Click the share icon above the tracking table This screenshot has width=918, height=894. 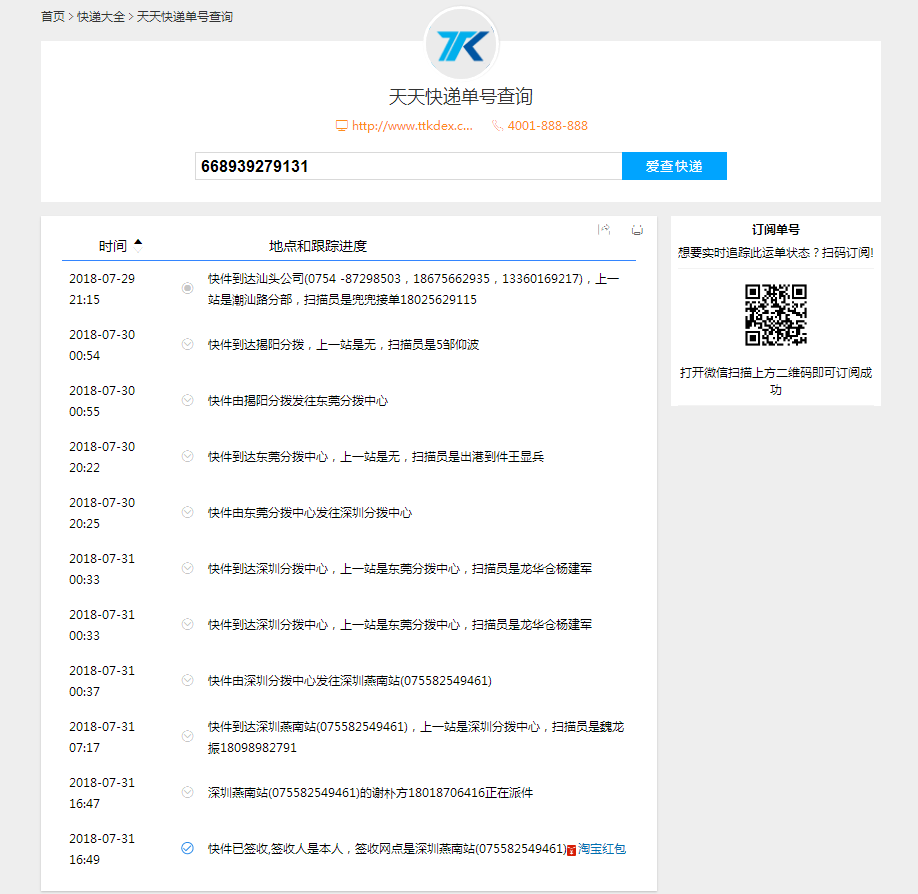604,230
